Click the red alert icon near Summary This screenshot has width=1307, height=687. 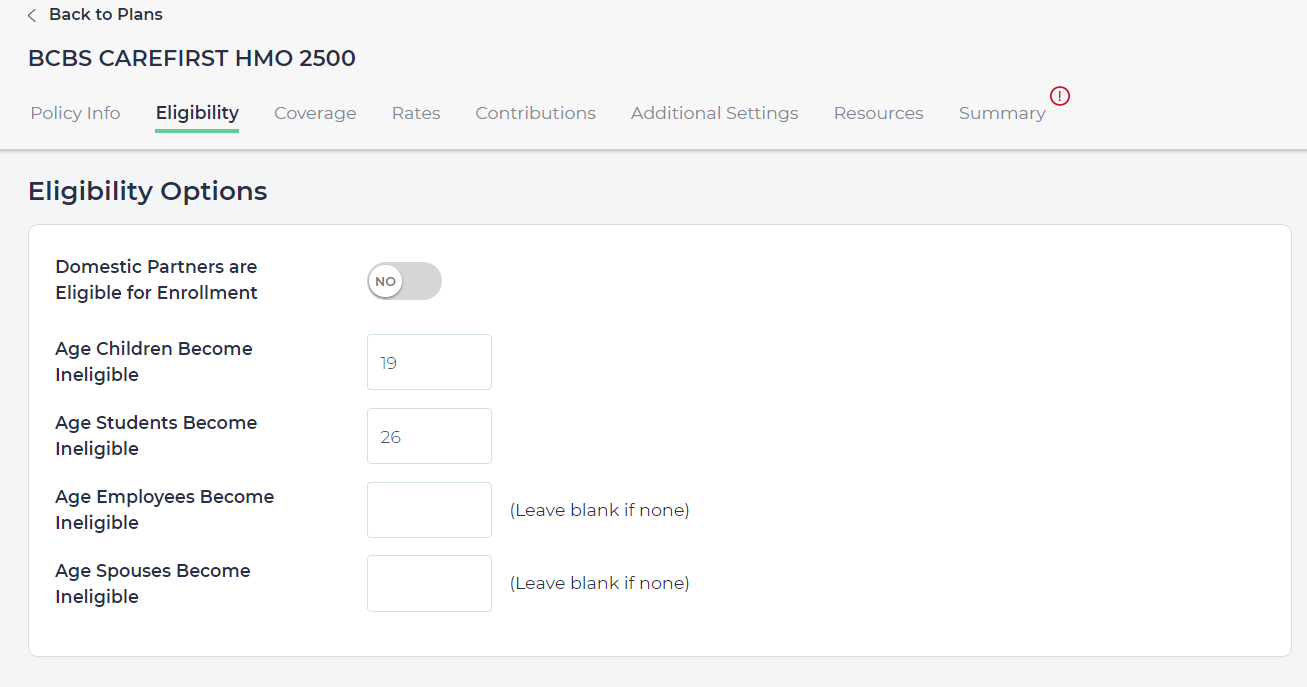(1060, 96)
